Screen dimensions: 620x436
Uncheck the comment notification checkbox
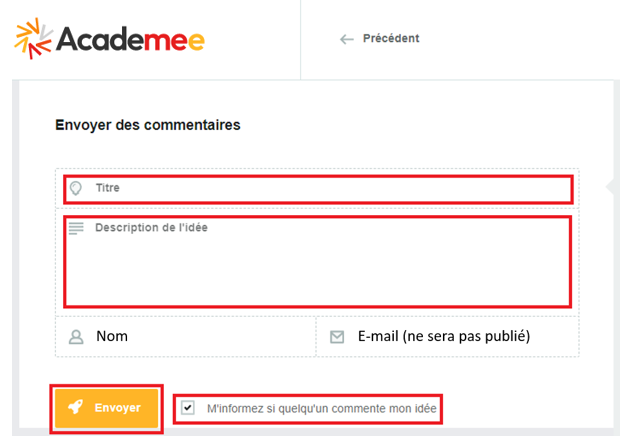coord(188,408)
